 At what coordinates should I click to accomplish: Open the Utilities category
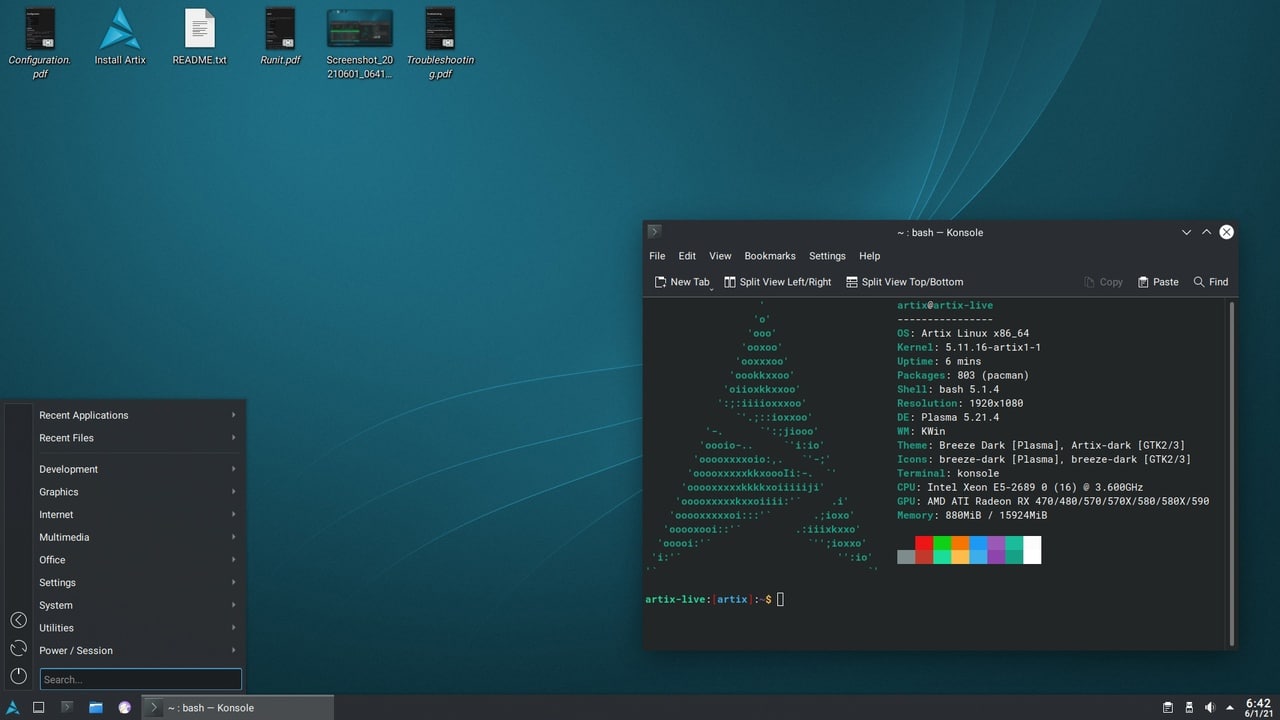coord(139,628)
